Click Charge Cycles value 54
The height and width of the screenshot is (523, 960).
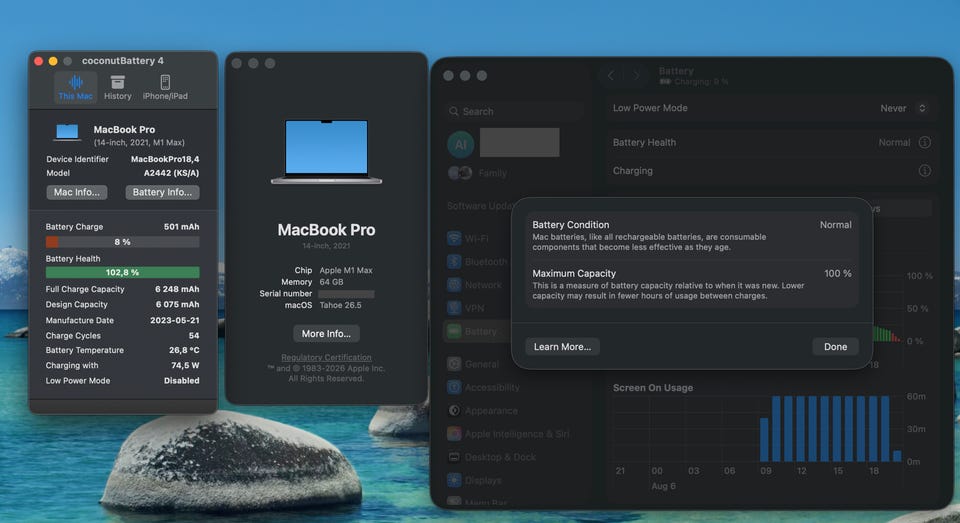[193, 336]
